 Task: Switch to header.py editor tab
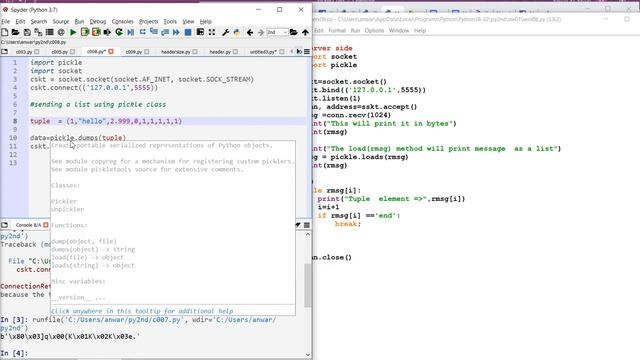pos(220,52)
